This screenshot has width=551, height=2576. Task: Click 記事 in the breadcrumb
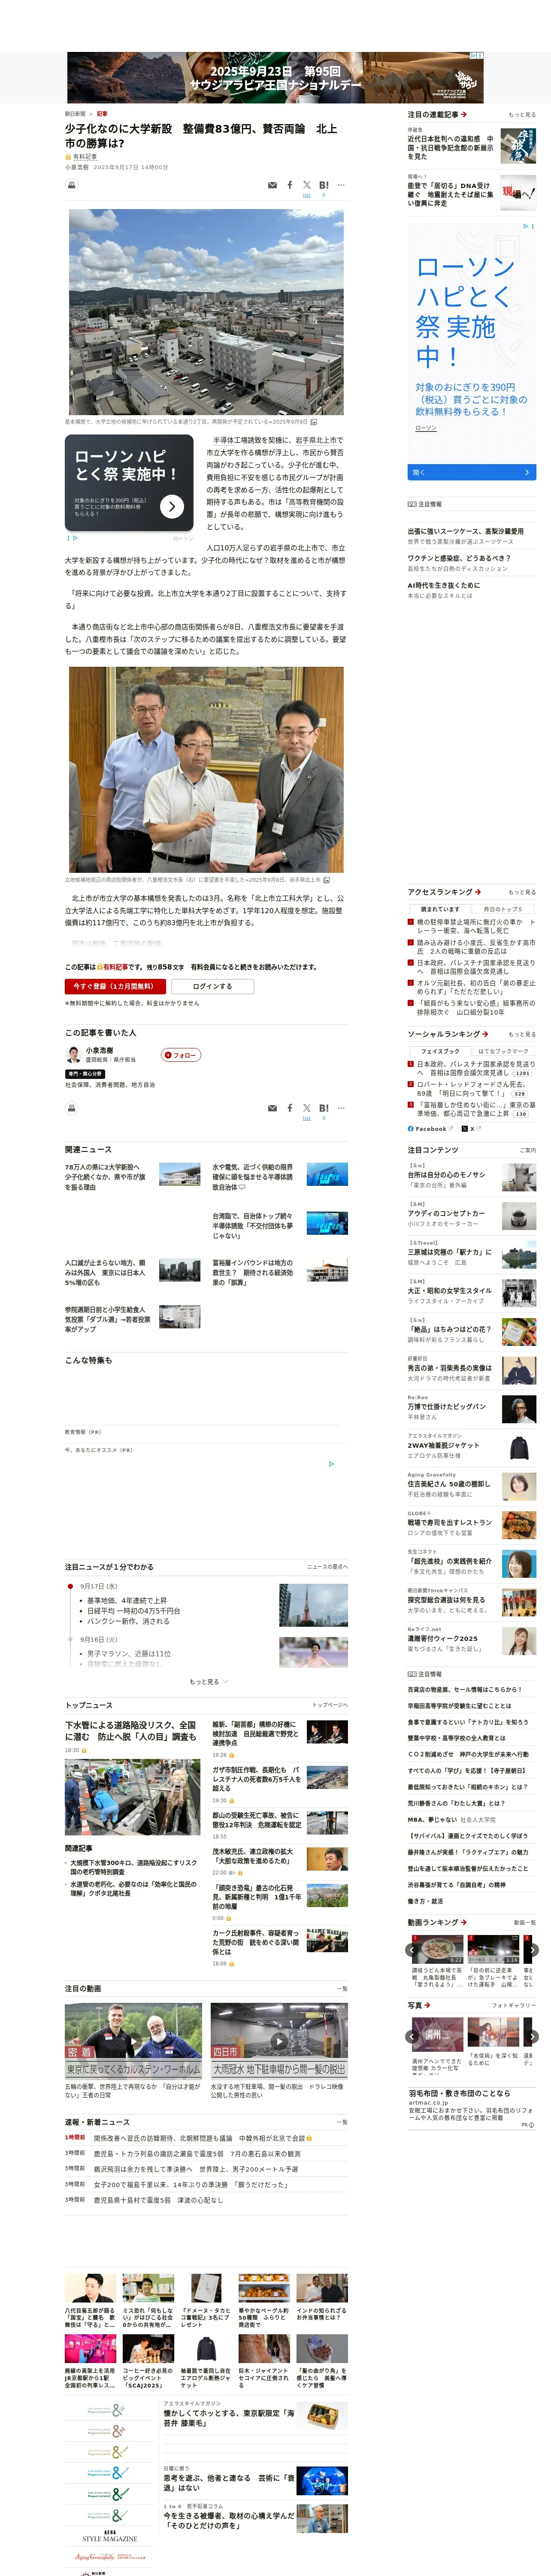click(x=102, y=114)
